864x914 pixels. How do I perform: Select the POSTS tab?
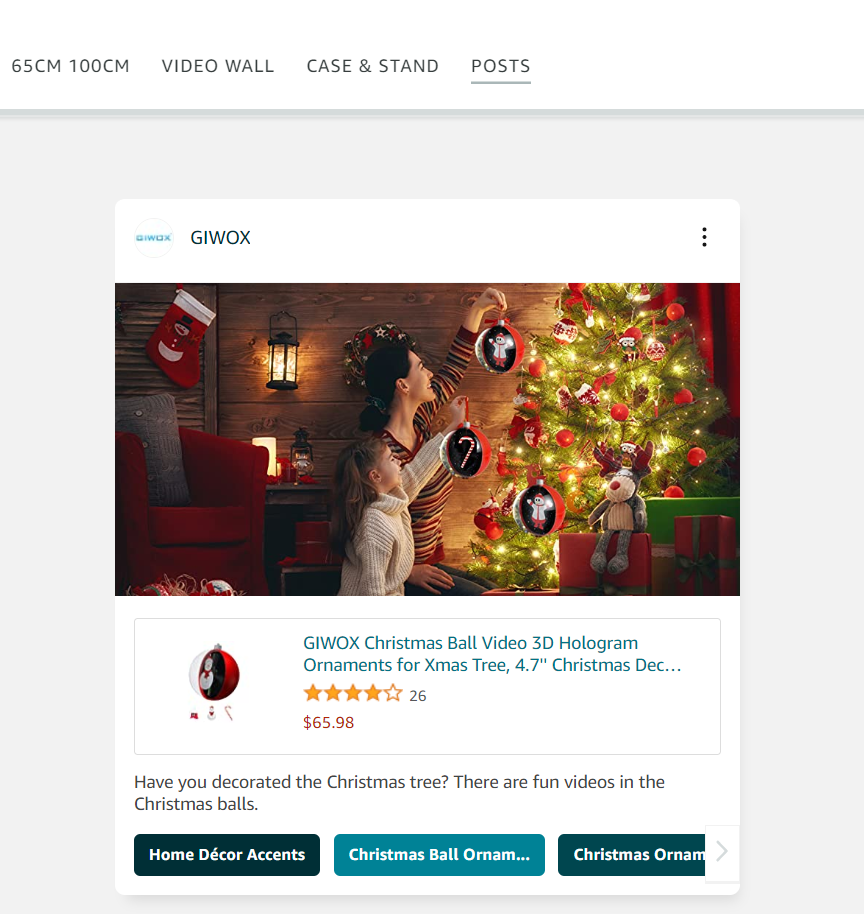click(501, 66)
